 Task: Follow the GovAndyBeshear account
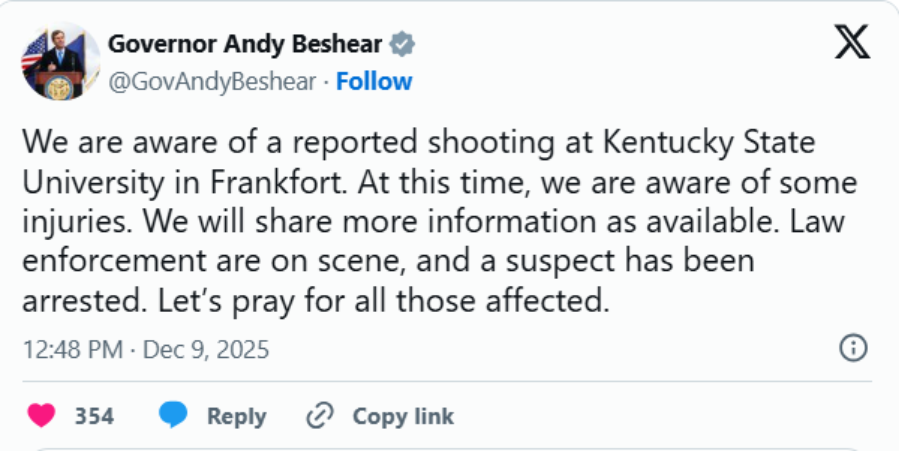point(374,81)
